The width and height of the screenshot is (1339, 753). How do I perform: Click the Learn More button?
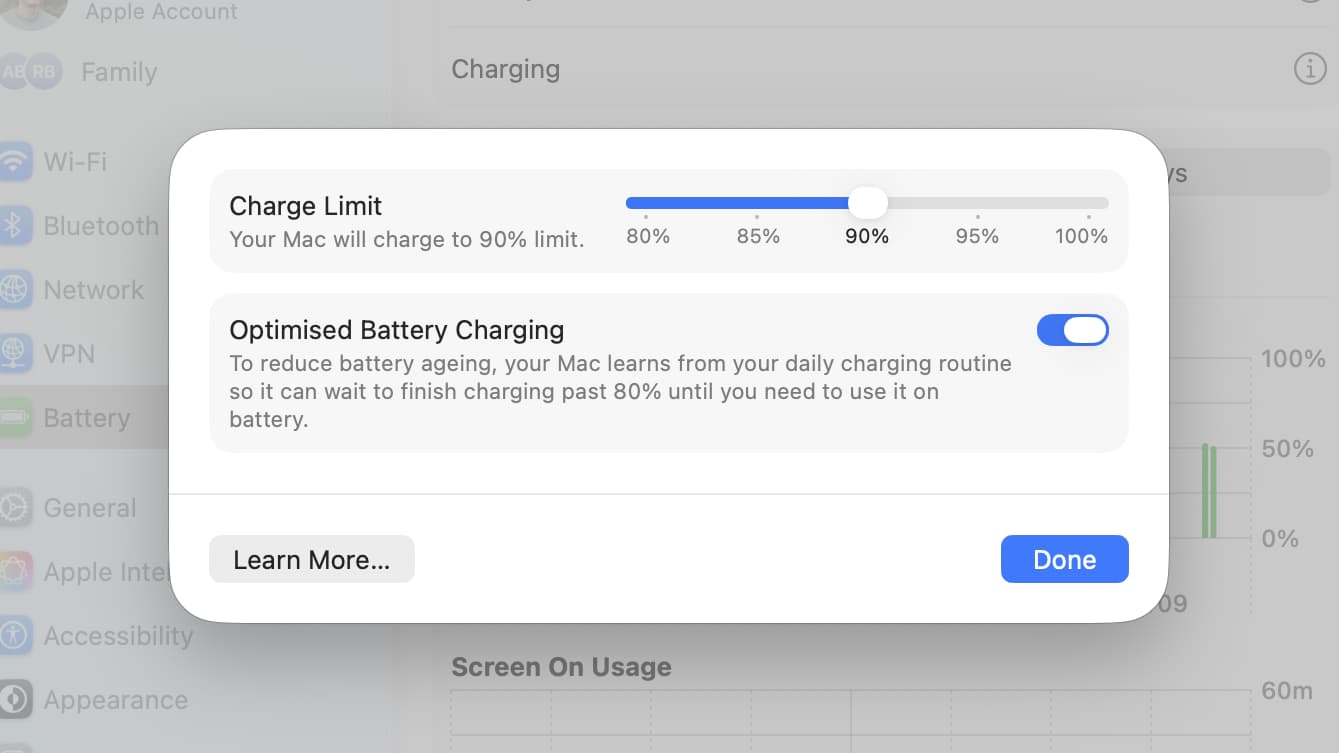tap(311, 559)
